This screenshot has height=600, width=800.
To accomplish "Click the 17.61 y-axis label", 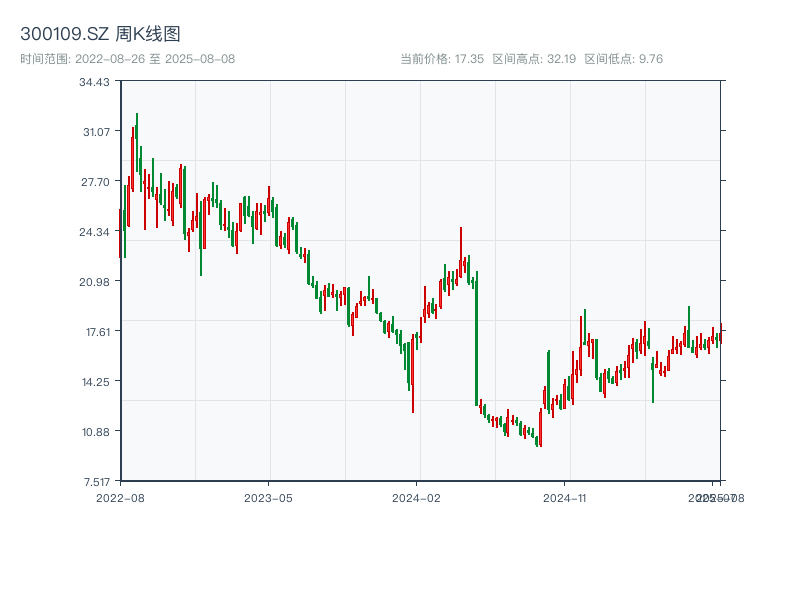I will click(x=95, y=332).
